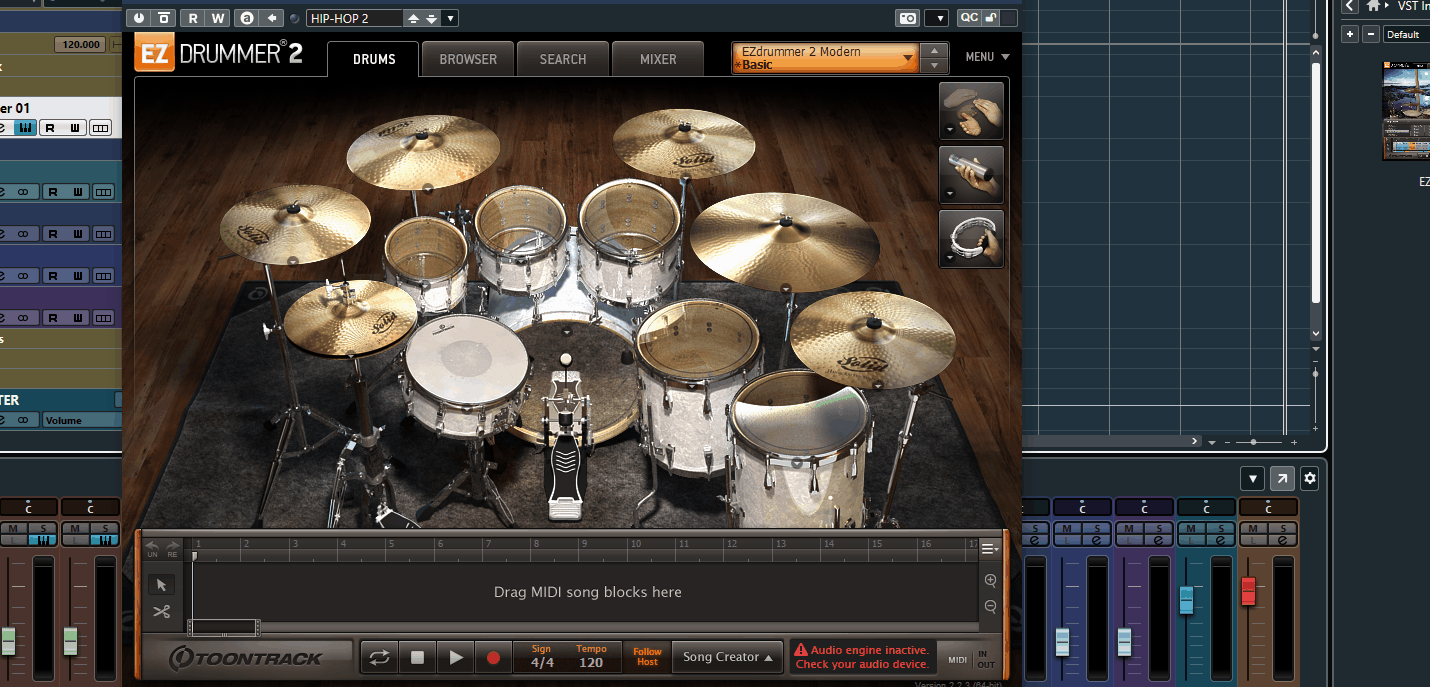Image resolution: width=1430 pixels, height=687 pixels.
Task: Click the zoom in magnifier on song track
Action: [990, 580]
